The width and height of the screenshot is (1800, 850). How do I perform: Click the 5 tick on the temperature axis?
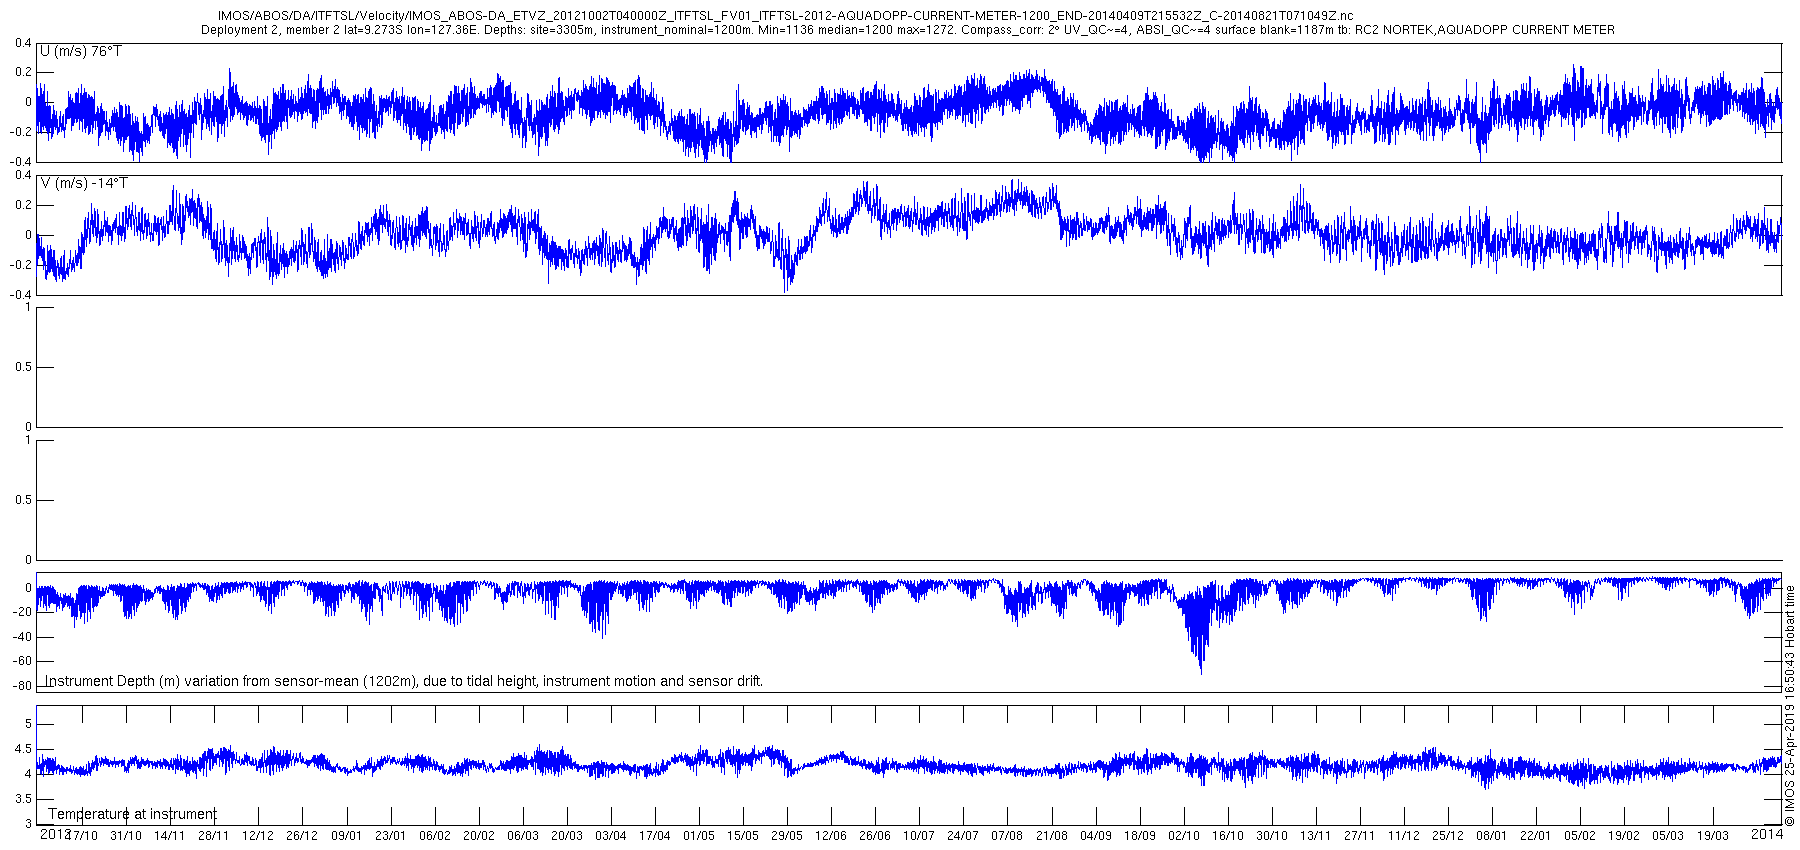coord(28,724)
